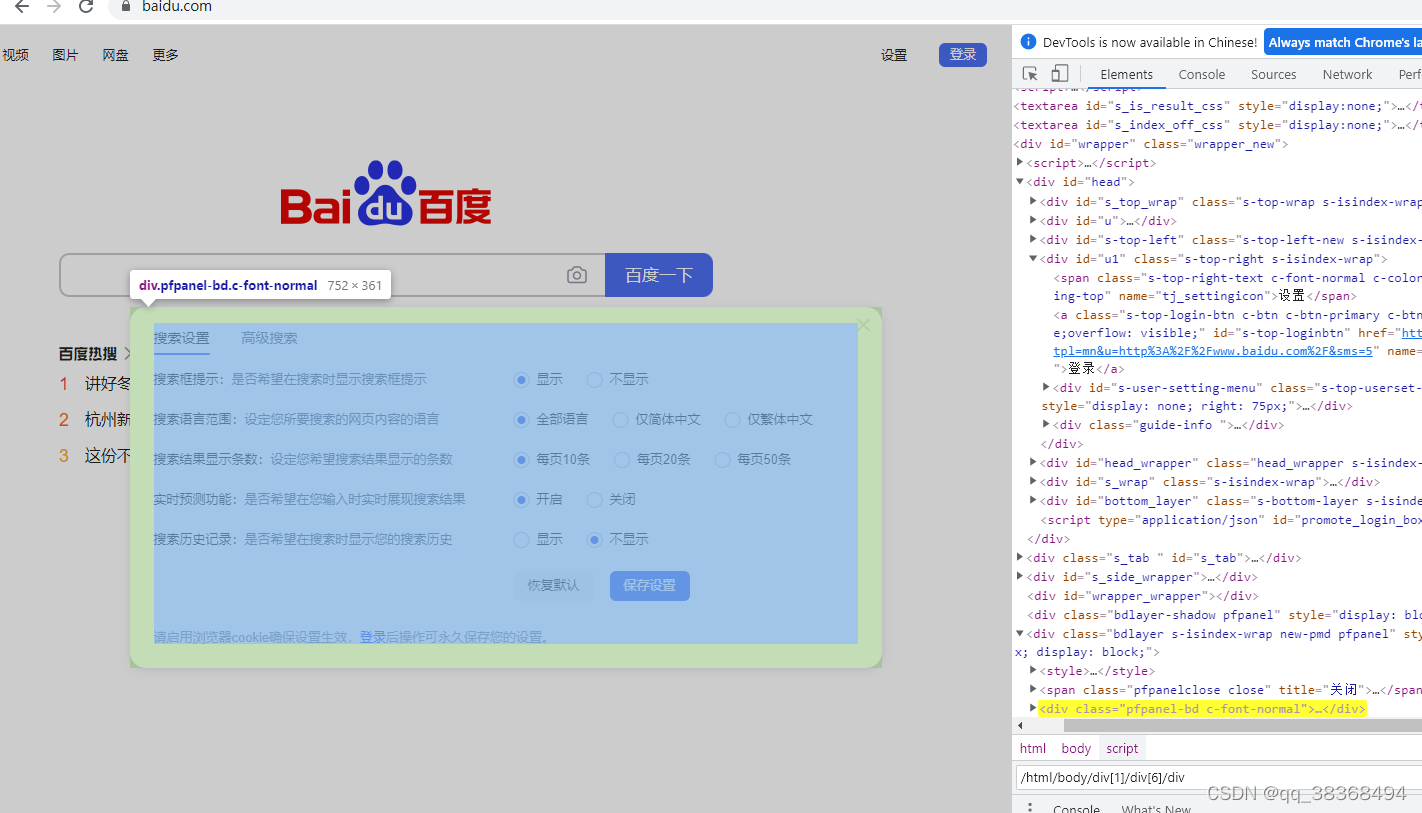Open the What's New drawer tab
Image resolution: width=1422 pixels, height=813 pixels.
click(1156, 807)
